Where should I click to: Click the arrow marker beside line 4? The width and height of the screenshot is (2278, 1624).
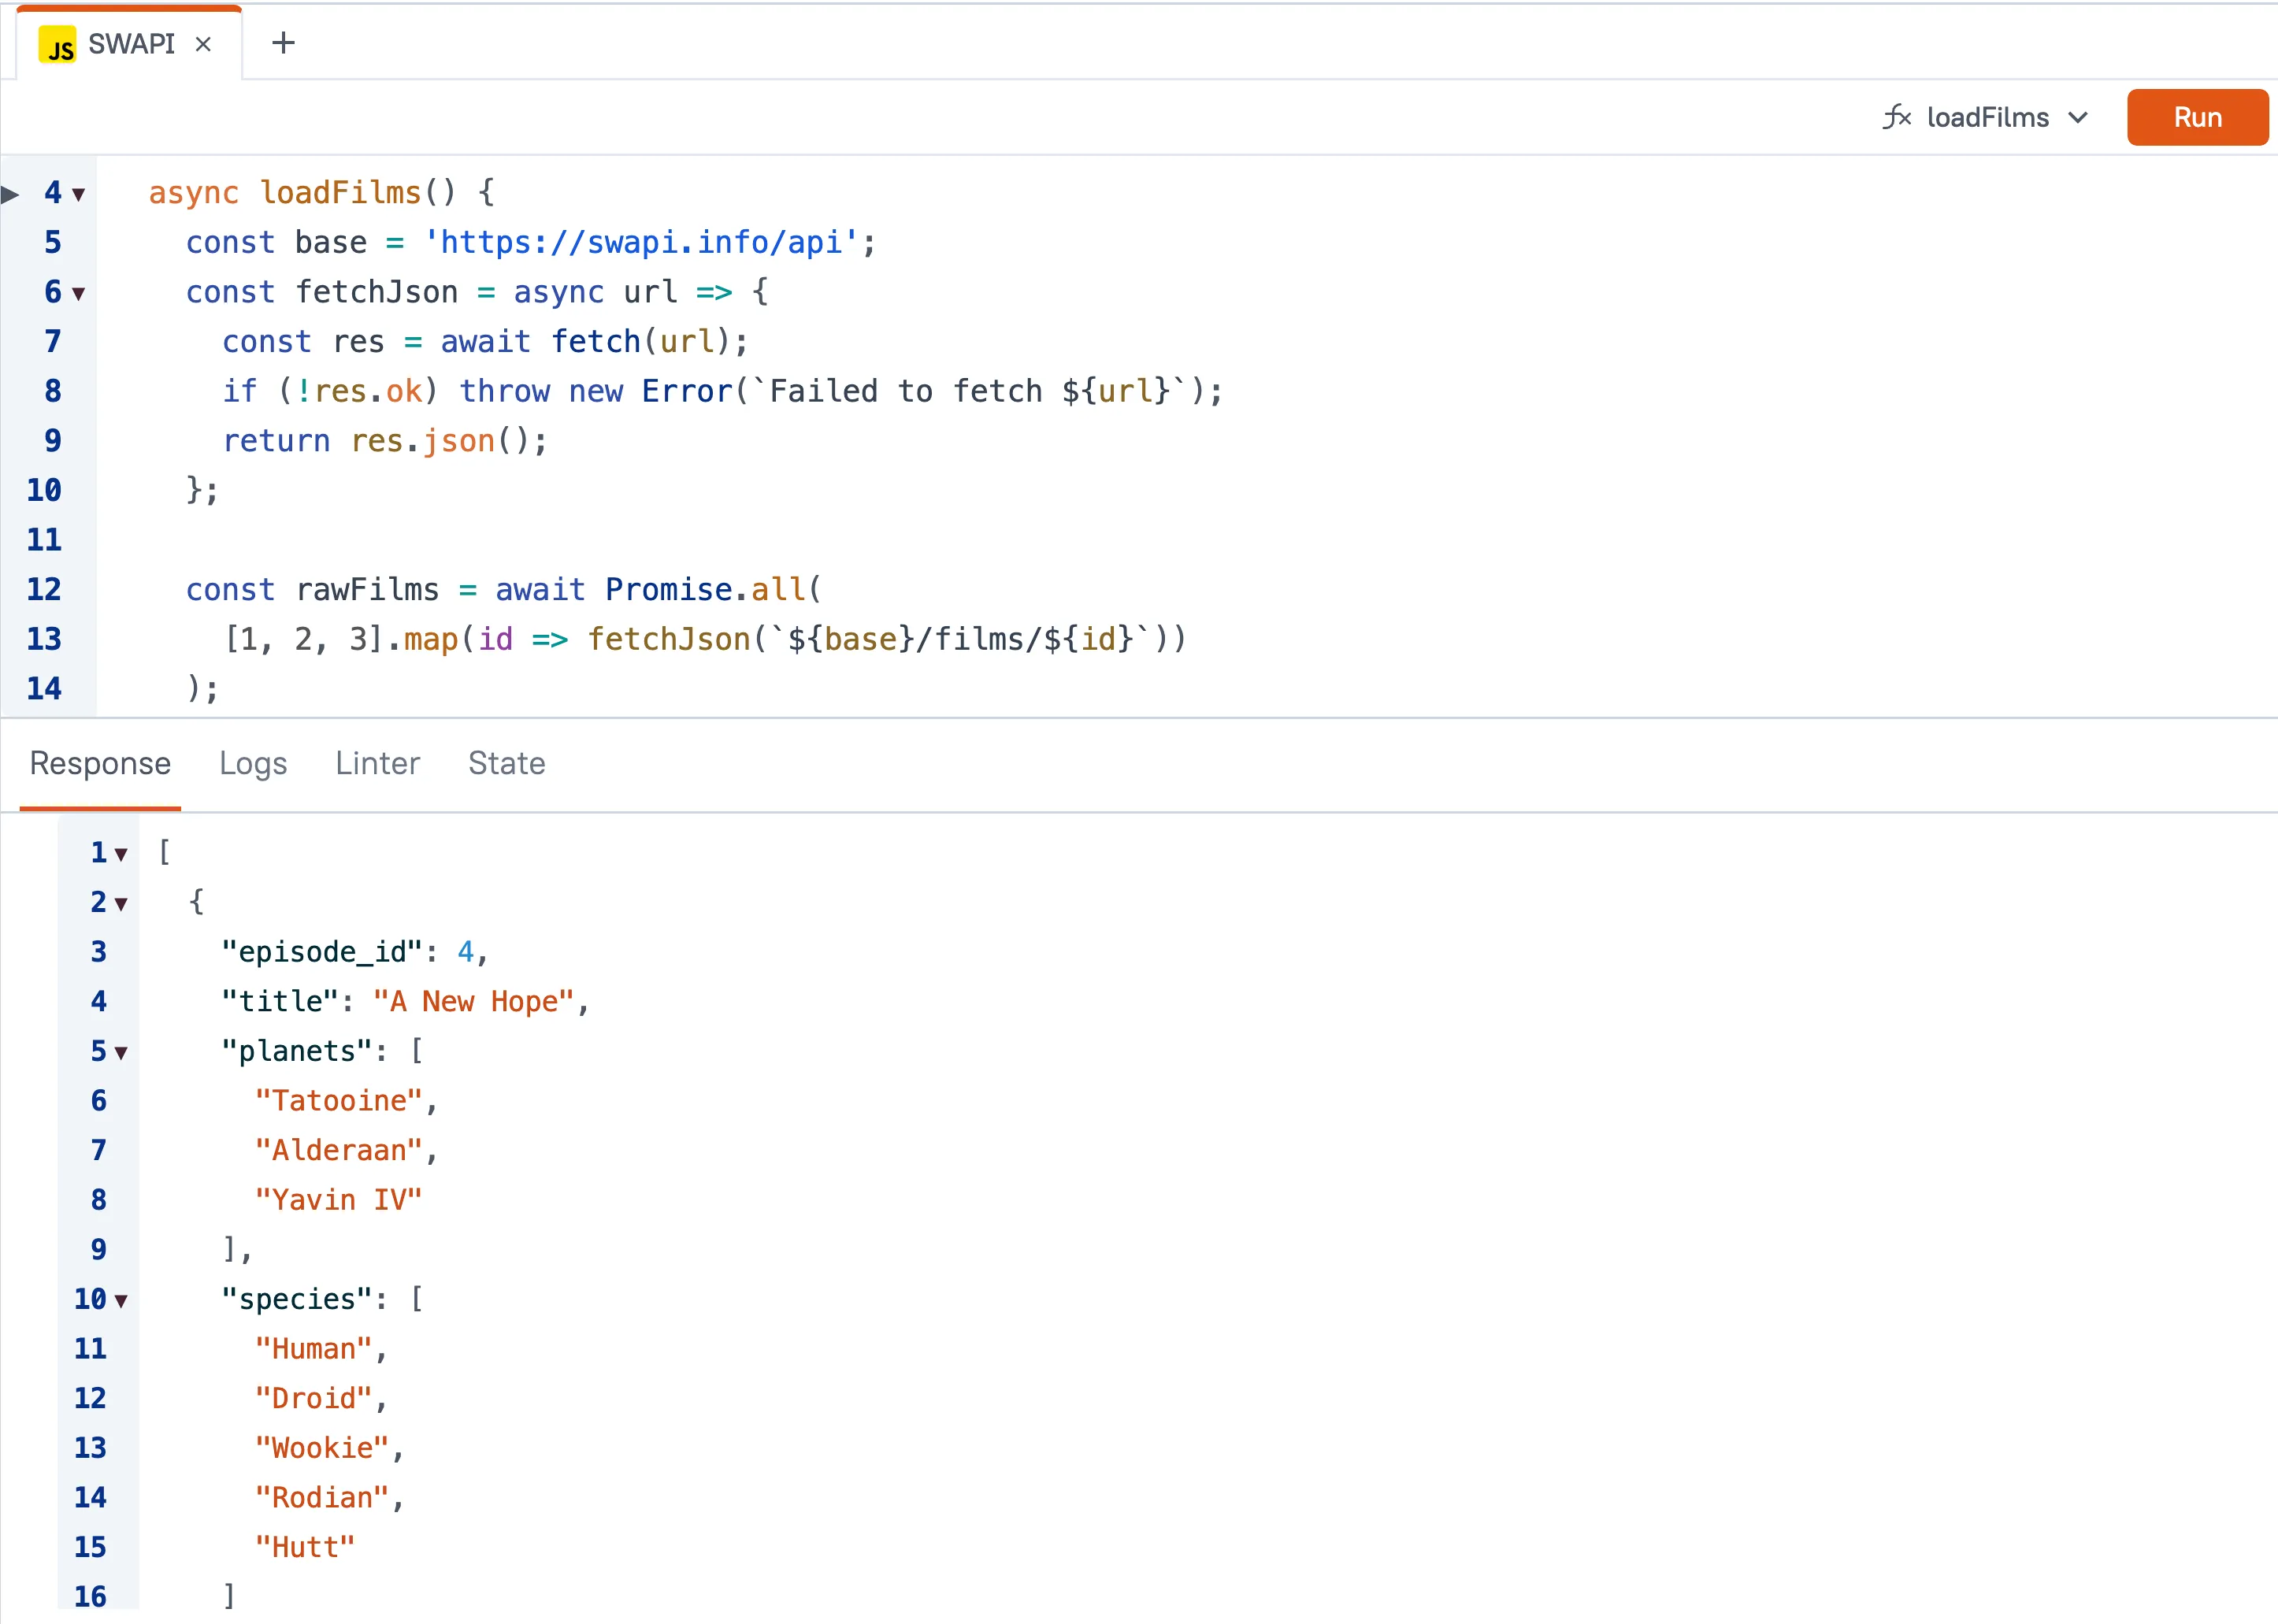tap(10, 193)
